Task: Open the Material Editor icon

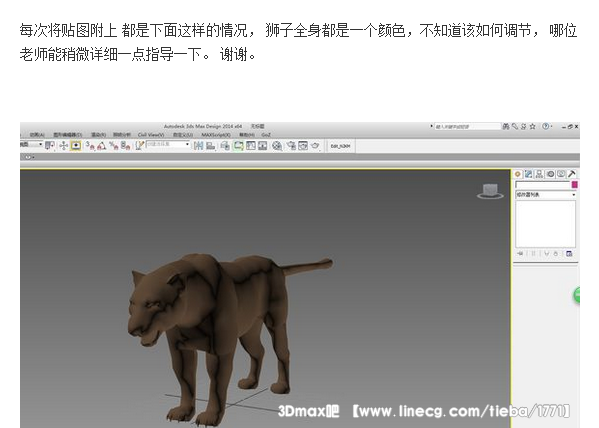Action: [x=277, y=146]
